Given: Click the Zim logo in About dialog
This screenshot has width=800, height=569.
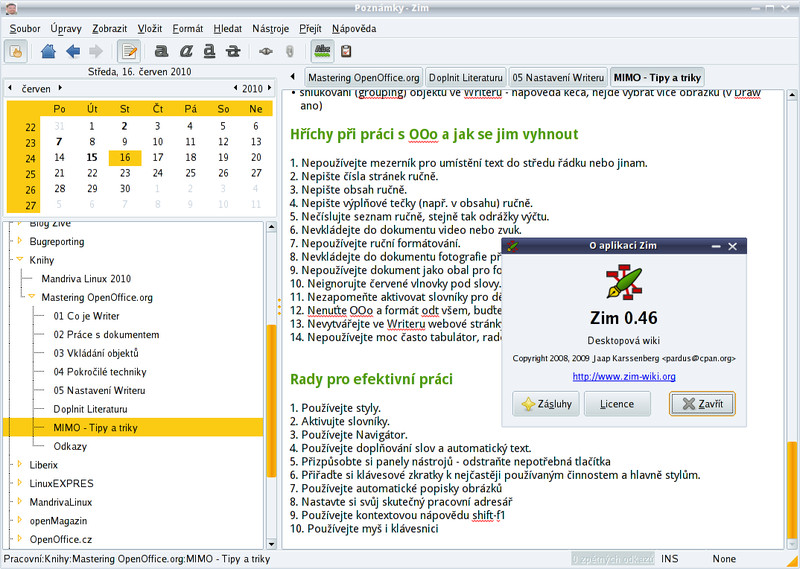Looking at the screenshot, I should pos(623,282).
